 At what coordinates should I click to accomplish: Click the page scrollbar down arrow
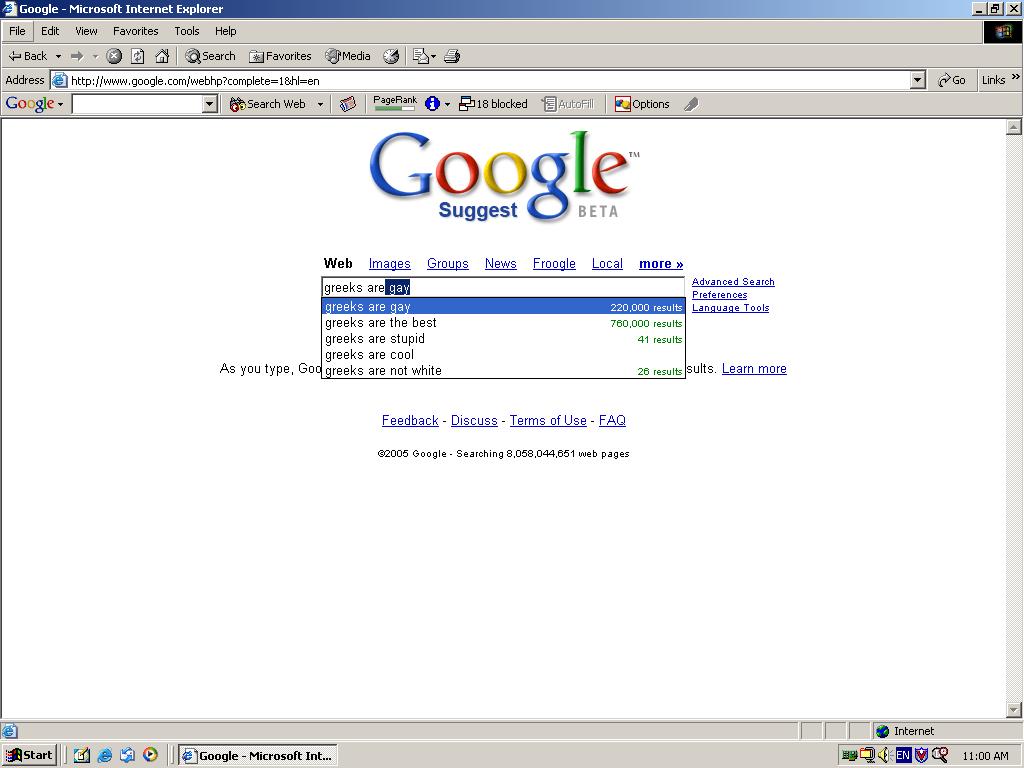[x=1014, y=709]
